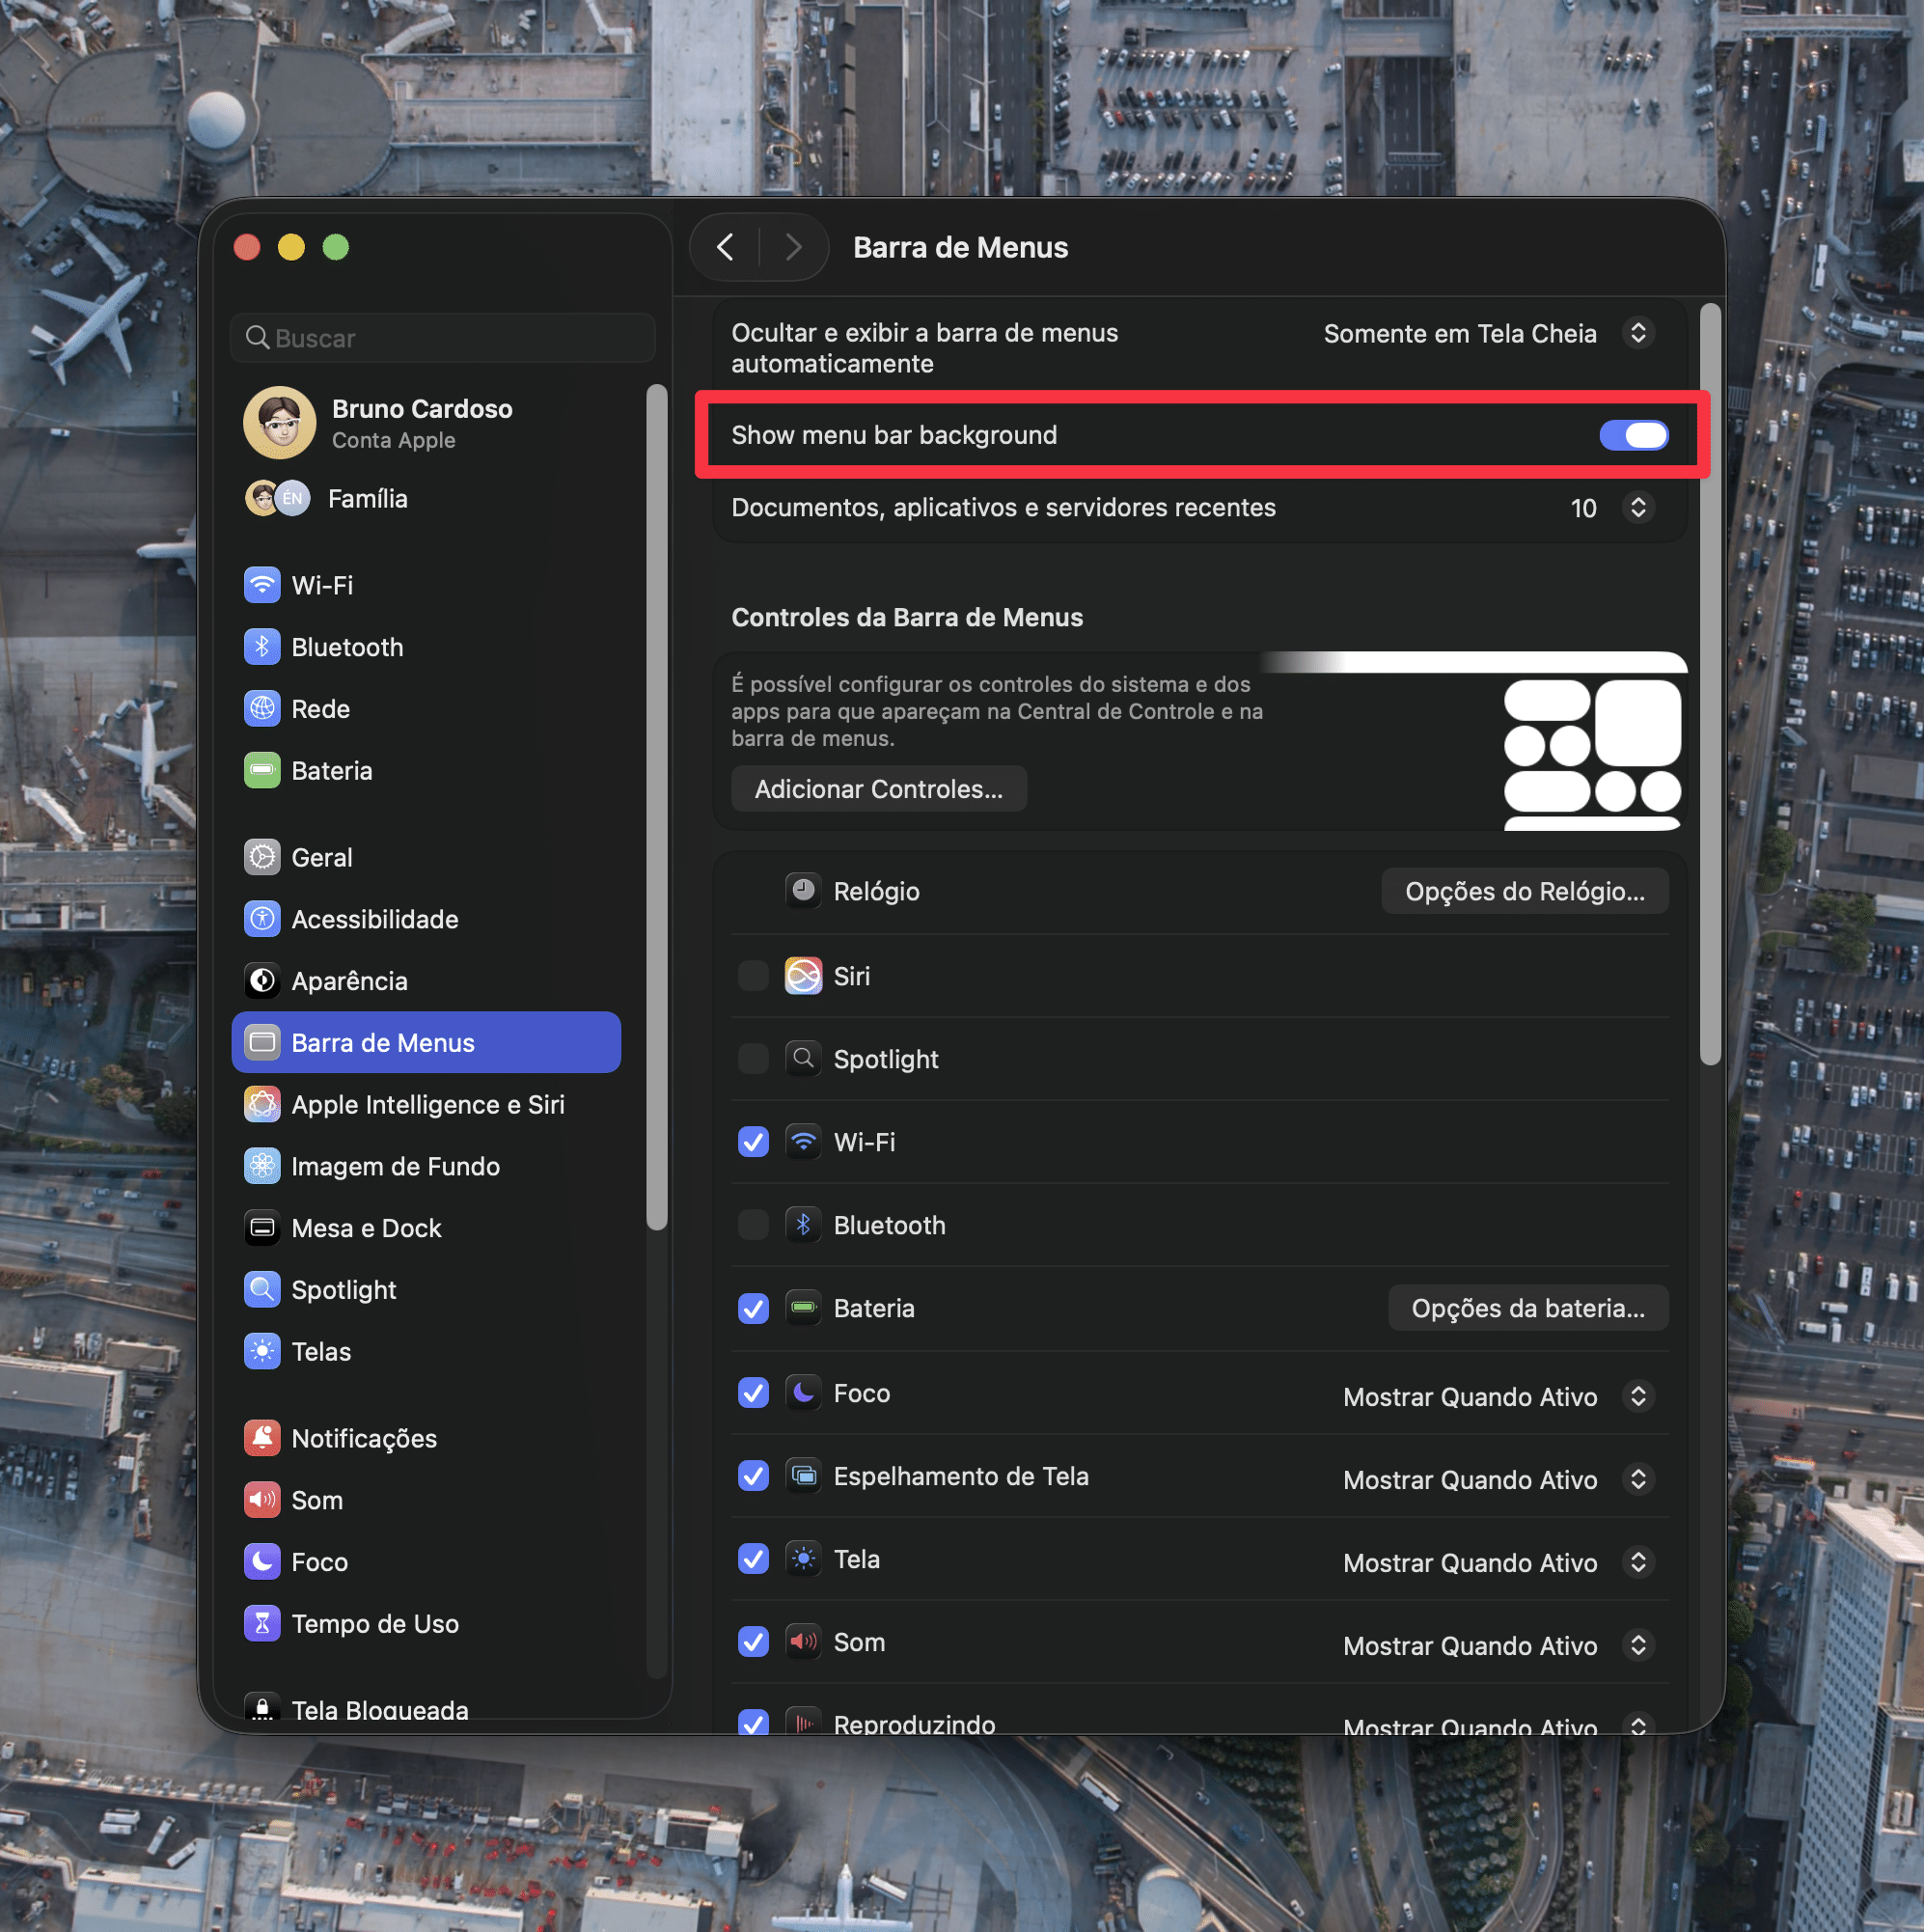Click Adicionar Controles... button

[x=879, y=789]
